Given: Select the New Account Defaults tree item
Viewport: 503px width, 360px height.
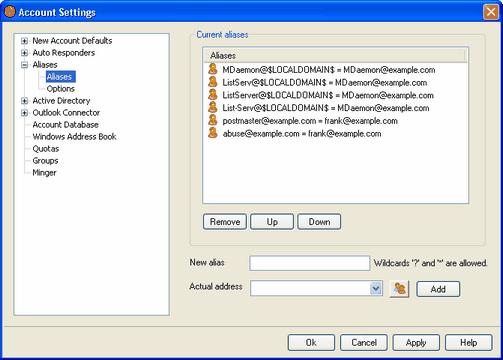Looking at the screenshot, I should click(x=72, y=41).
